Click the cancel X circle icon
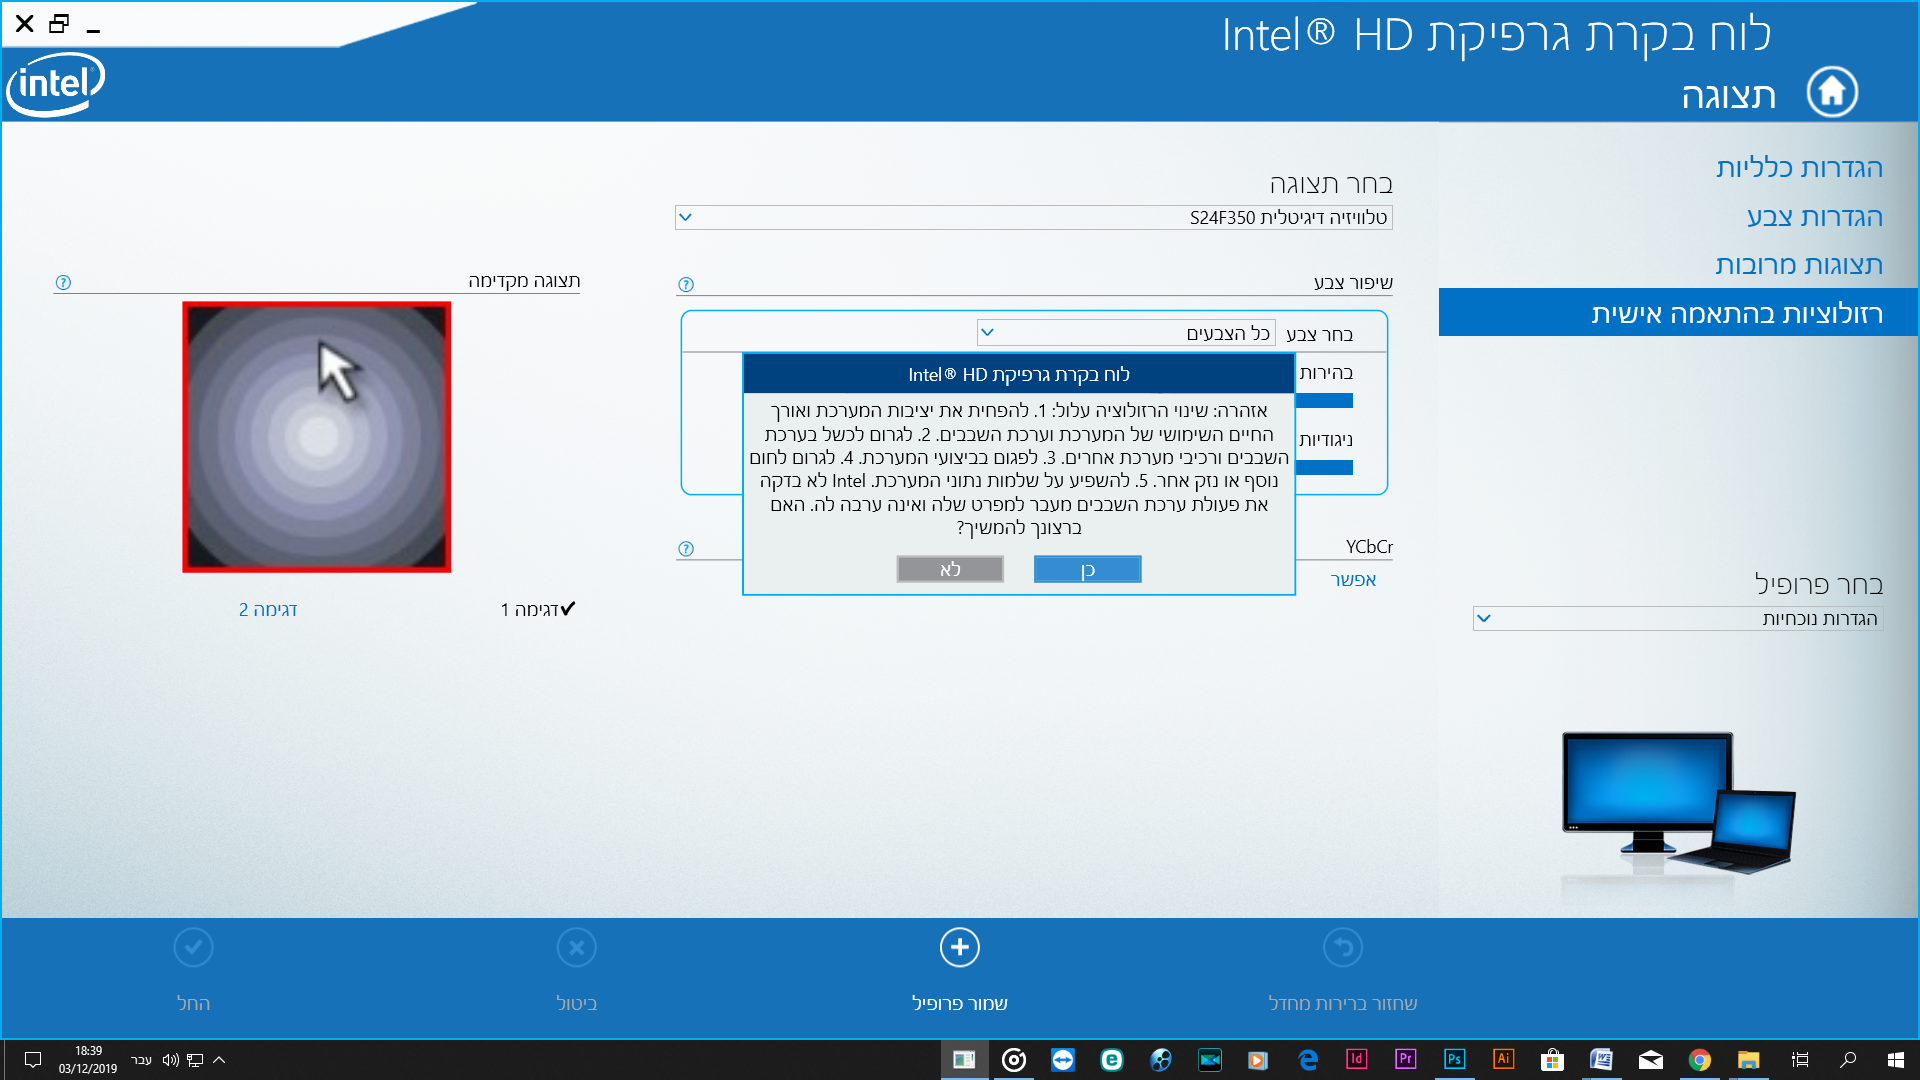 pyautogui.click(x=576, y=947)
